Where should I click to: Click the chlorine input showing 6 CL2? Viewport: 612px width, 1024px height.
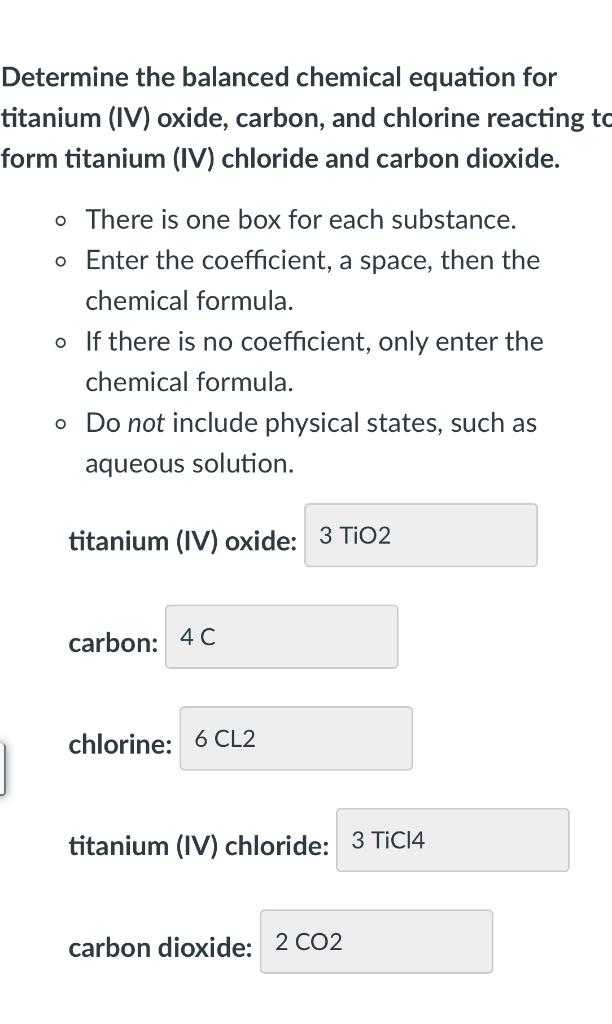pos(296,738)
